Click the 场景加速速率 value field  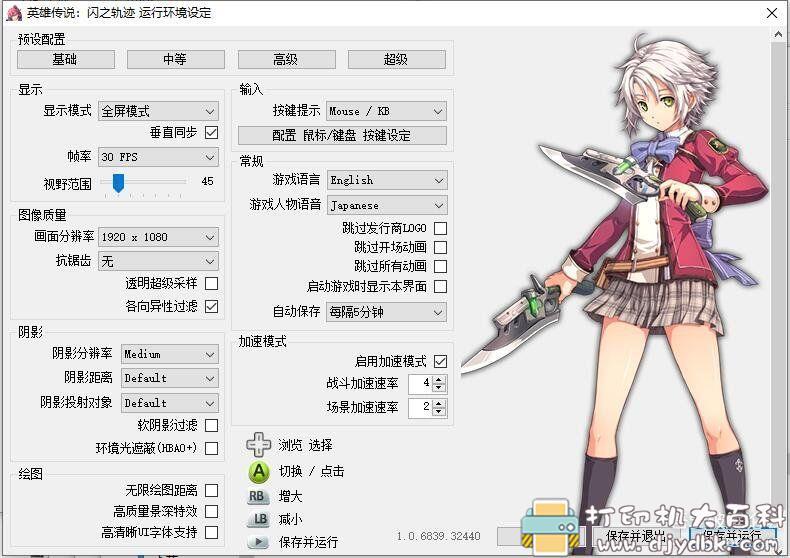coord(421,407)
